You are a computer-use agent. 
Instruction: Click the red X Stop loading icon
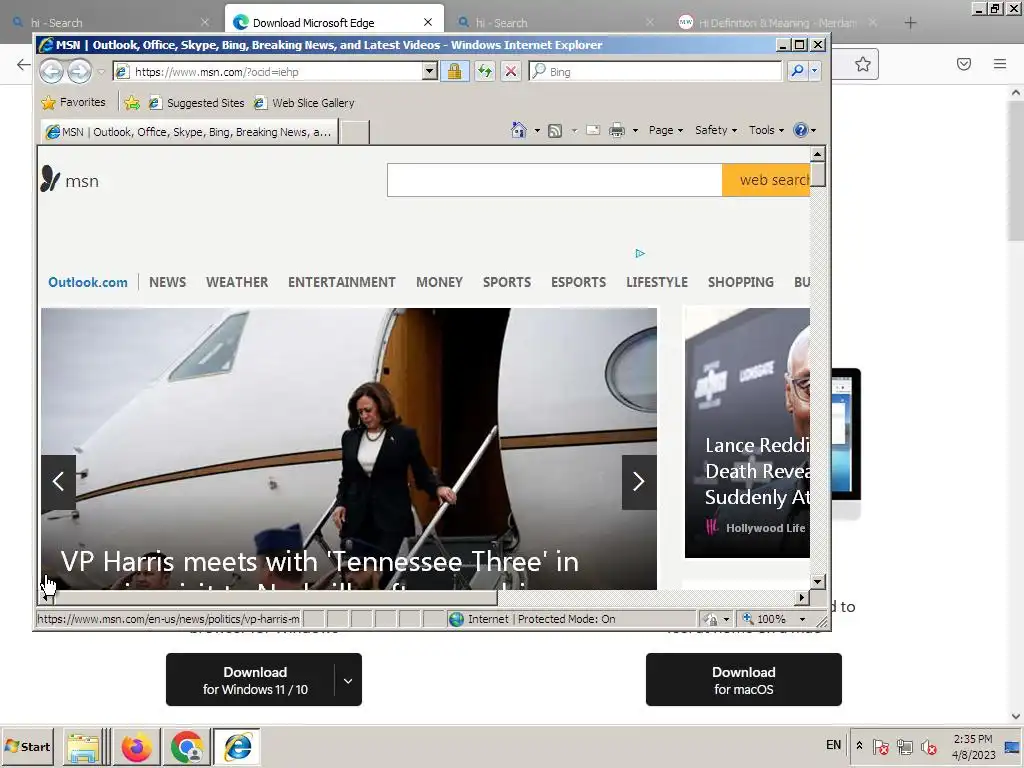pyautogui.click(x=511, y=71)
